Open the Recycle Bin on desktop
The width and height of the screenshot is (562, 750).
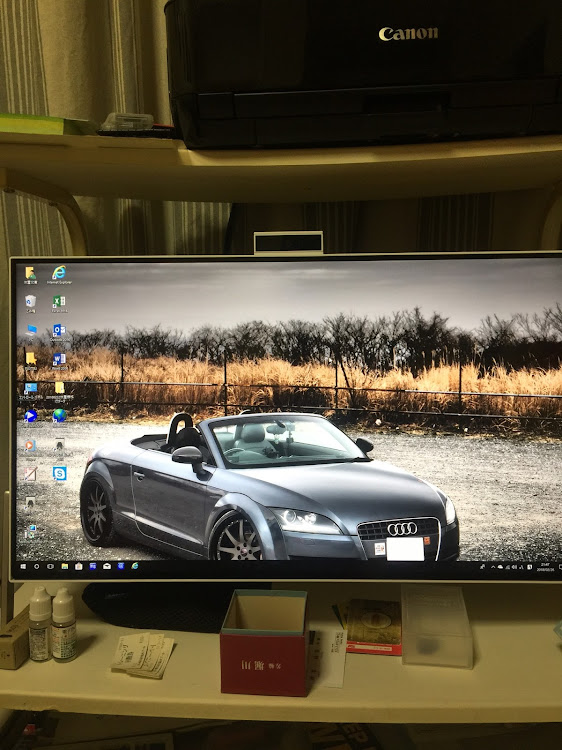[30, 304]
